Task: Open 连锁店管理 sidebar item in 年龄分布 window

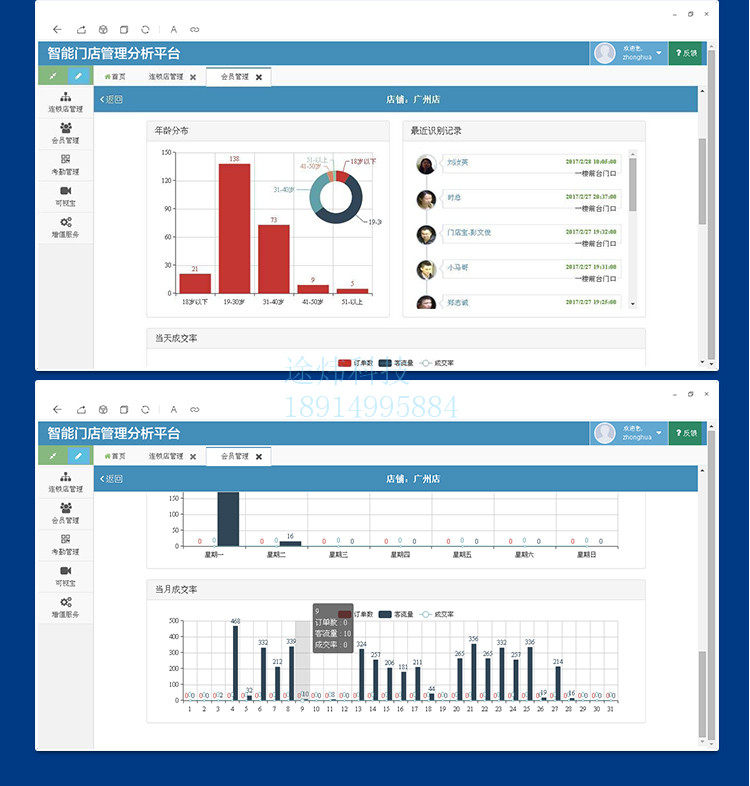Action: [66, 102]
